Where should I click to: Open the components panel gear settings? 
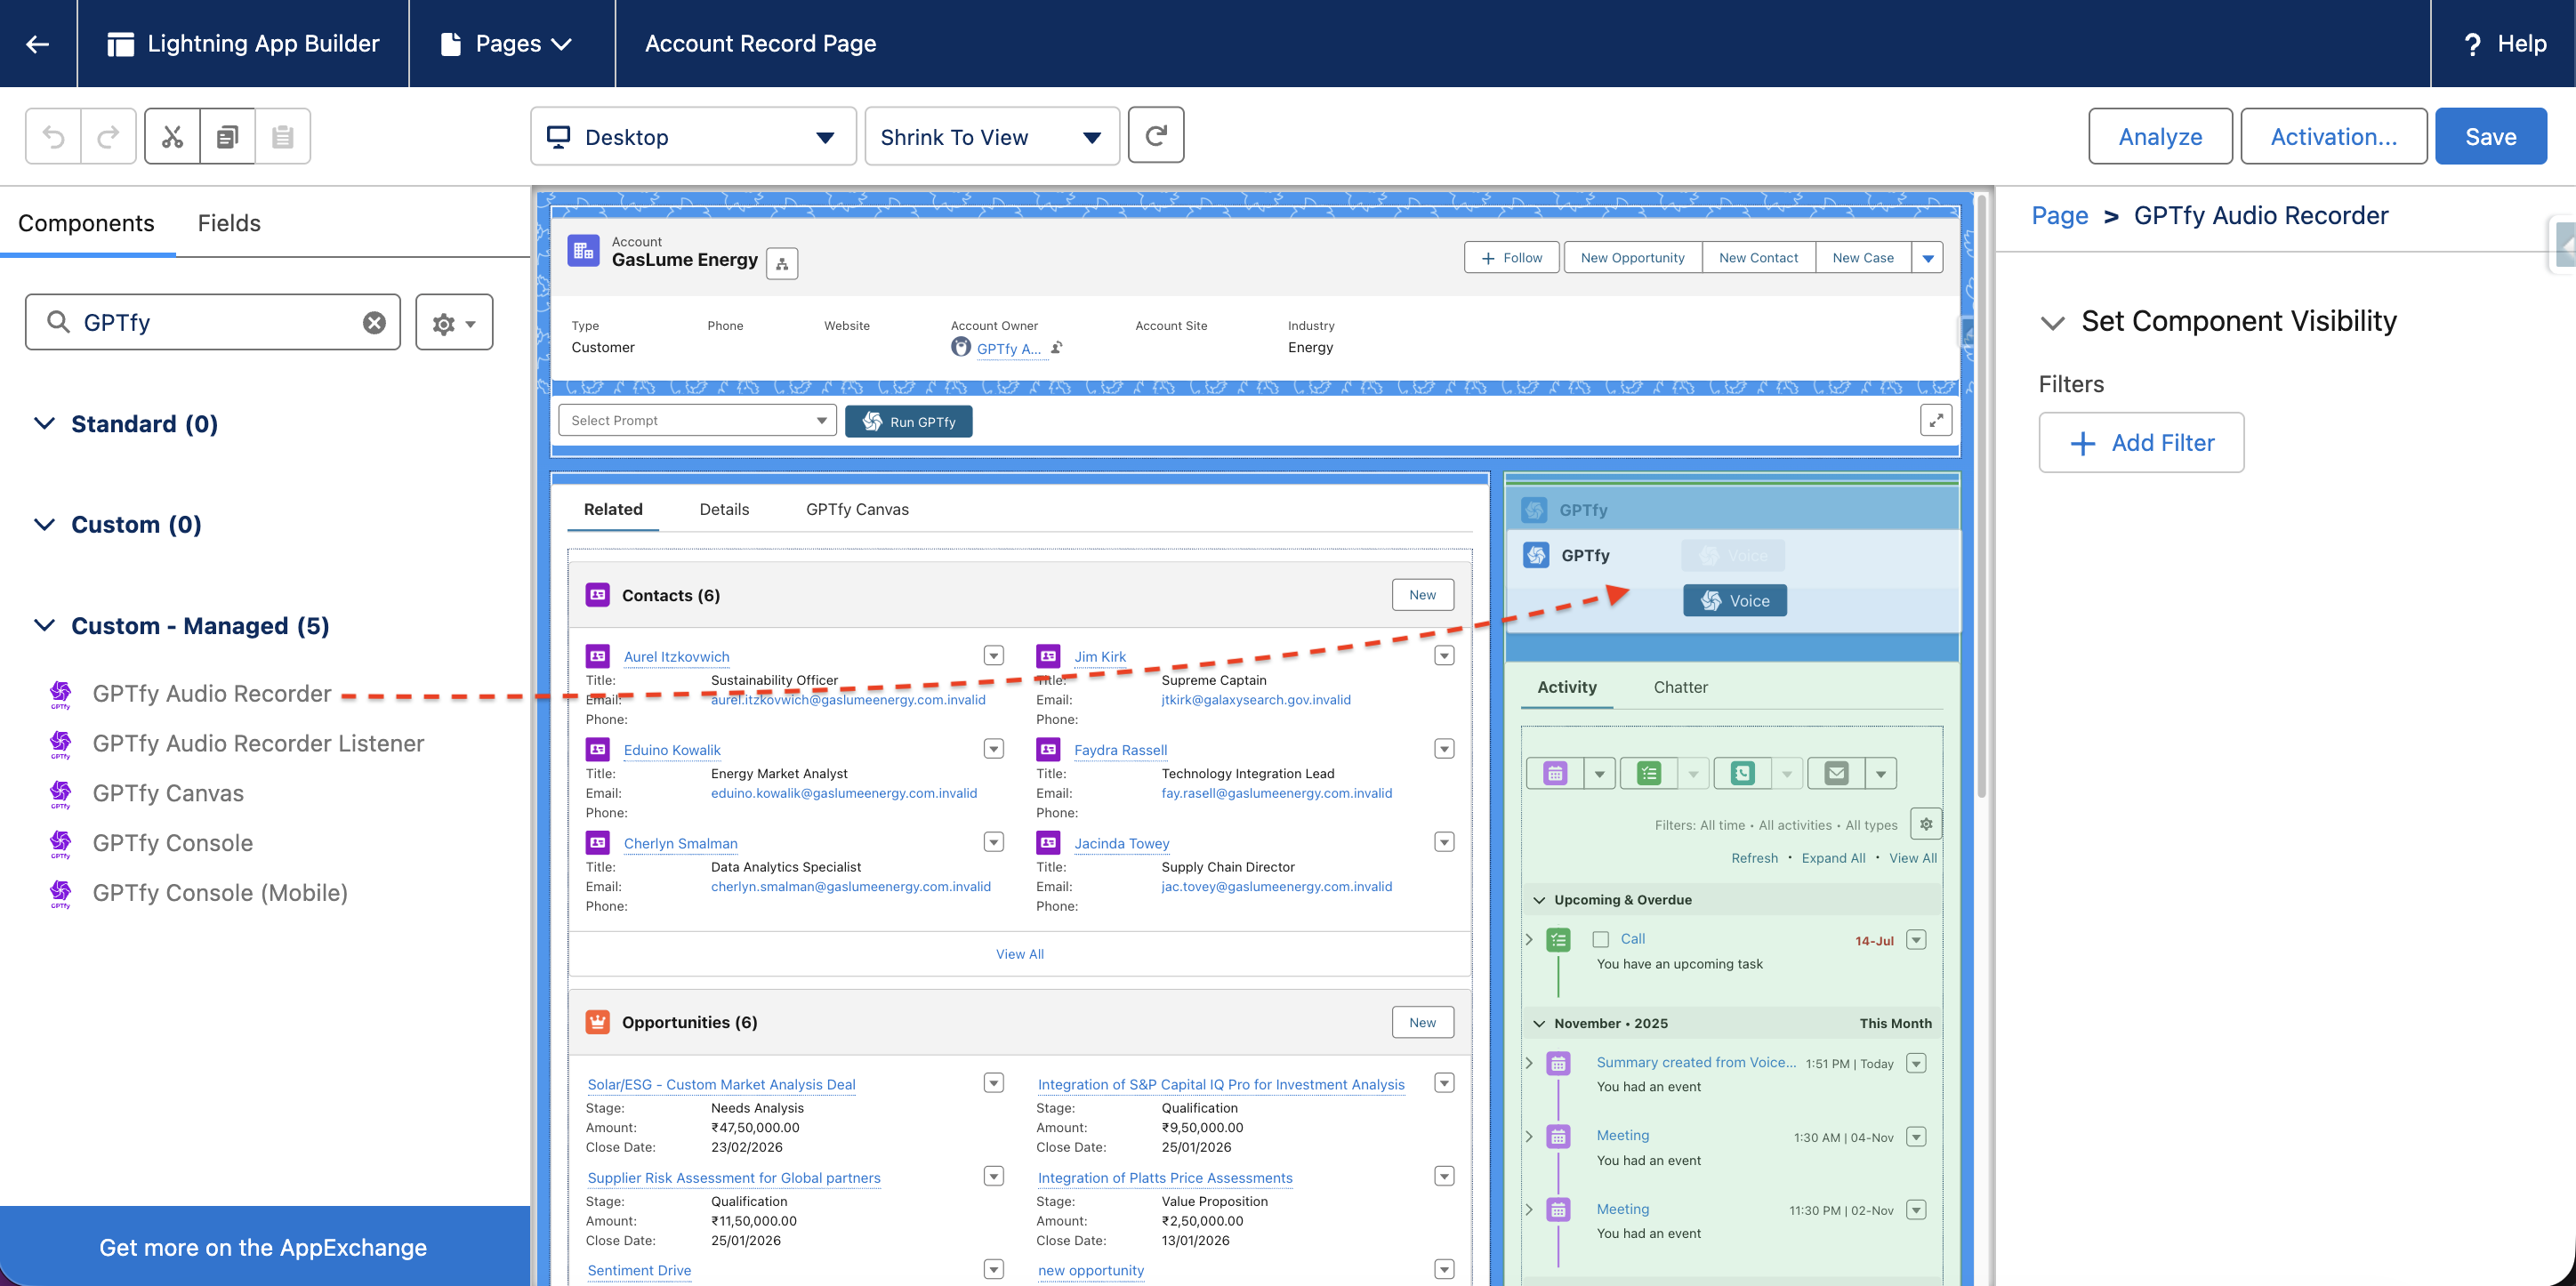pyautogui.click(x=453, y=322)
